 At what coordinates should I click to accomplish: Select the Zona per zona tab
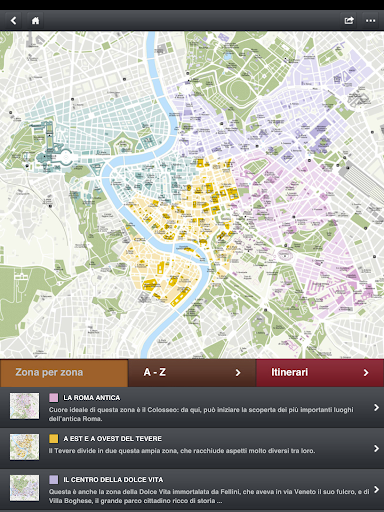coord(64,373)
